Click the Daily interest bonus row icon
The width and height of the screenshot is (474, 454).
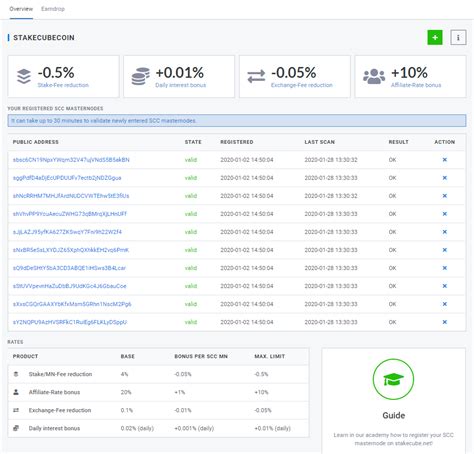[16, 428]
